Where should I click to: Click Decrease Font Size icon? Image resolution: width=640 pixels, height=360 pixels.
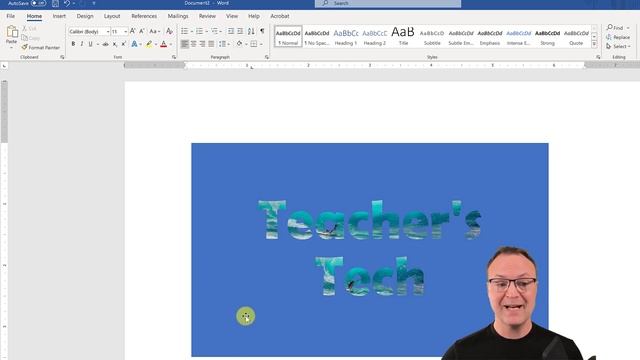point(142,31)
